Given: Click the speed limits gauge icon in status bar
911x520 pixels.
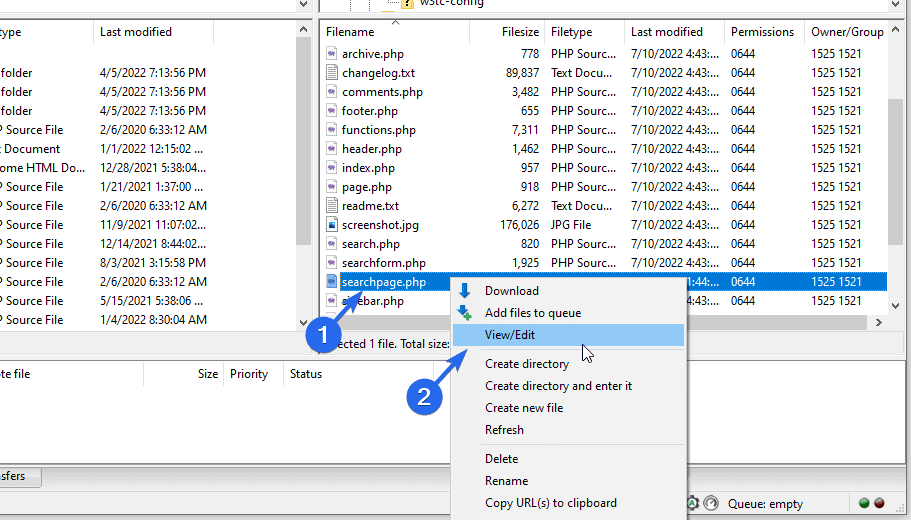Looking at the screenshot, I should tap(711, 503).
